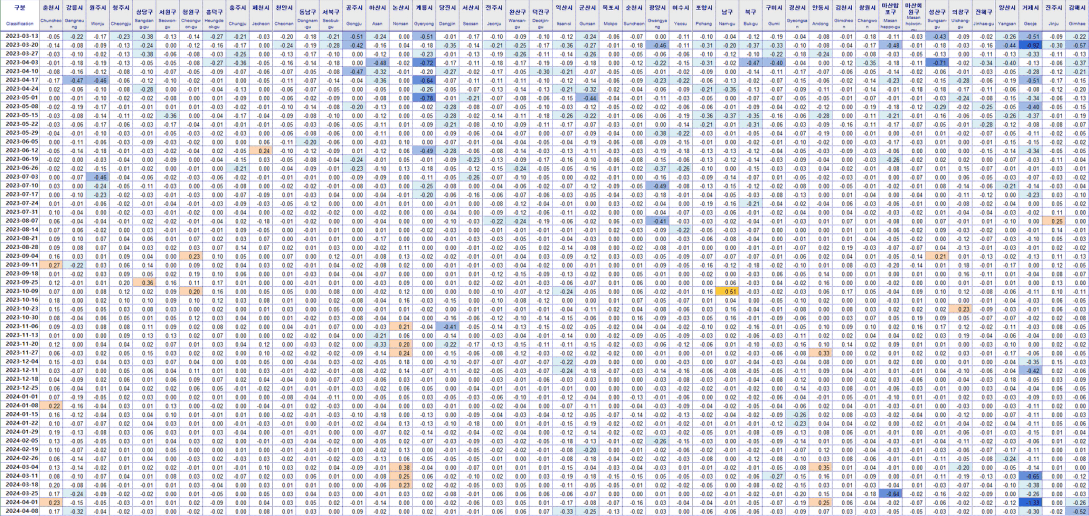Click the 2023-09-11 date row label
1089x516 pixels.
pos(20,265)
